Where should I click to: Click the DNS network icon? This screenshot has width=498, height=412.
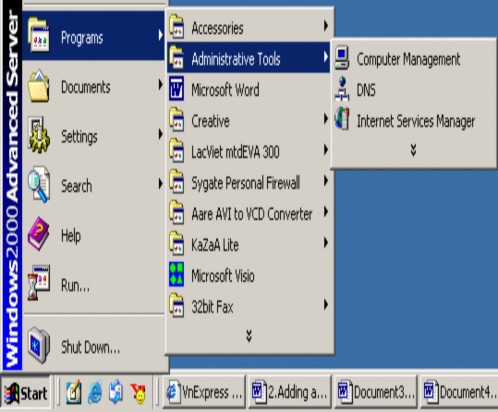[342, 88]
